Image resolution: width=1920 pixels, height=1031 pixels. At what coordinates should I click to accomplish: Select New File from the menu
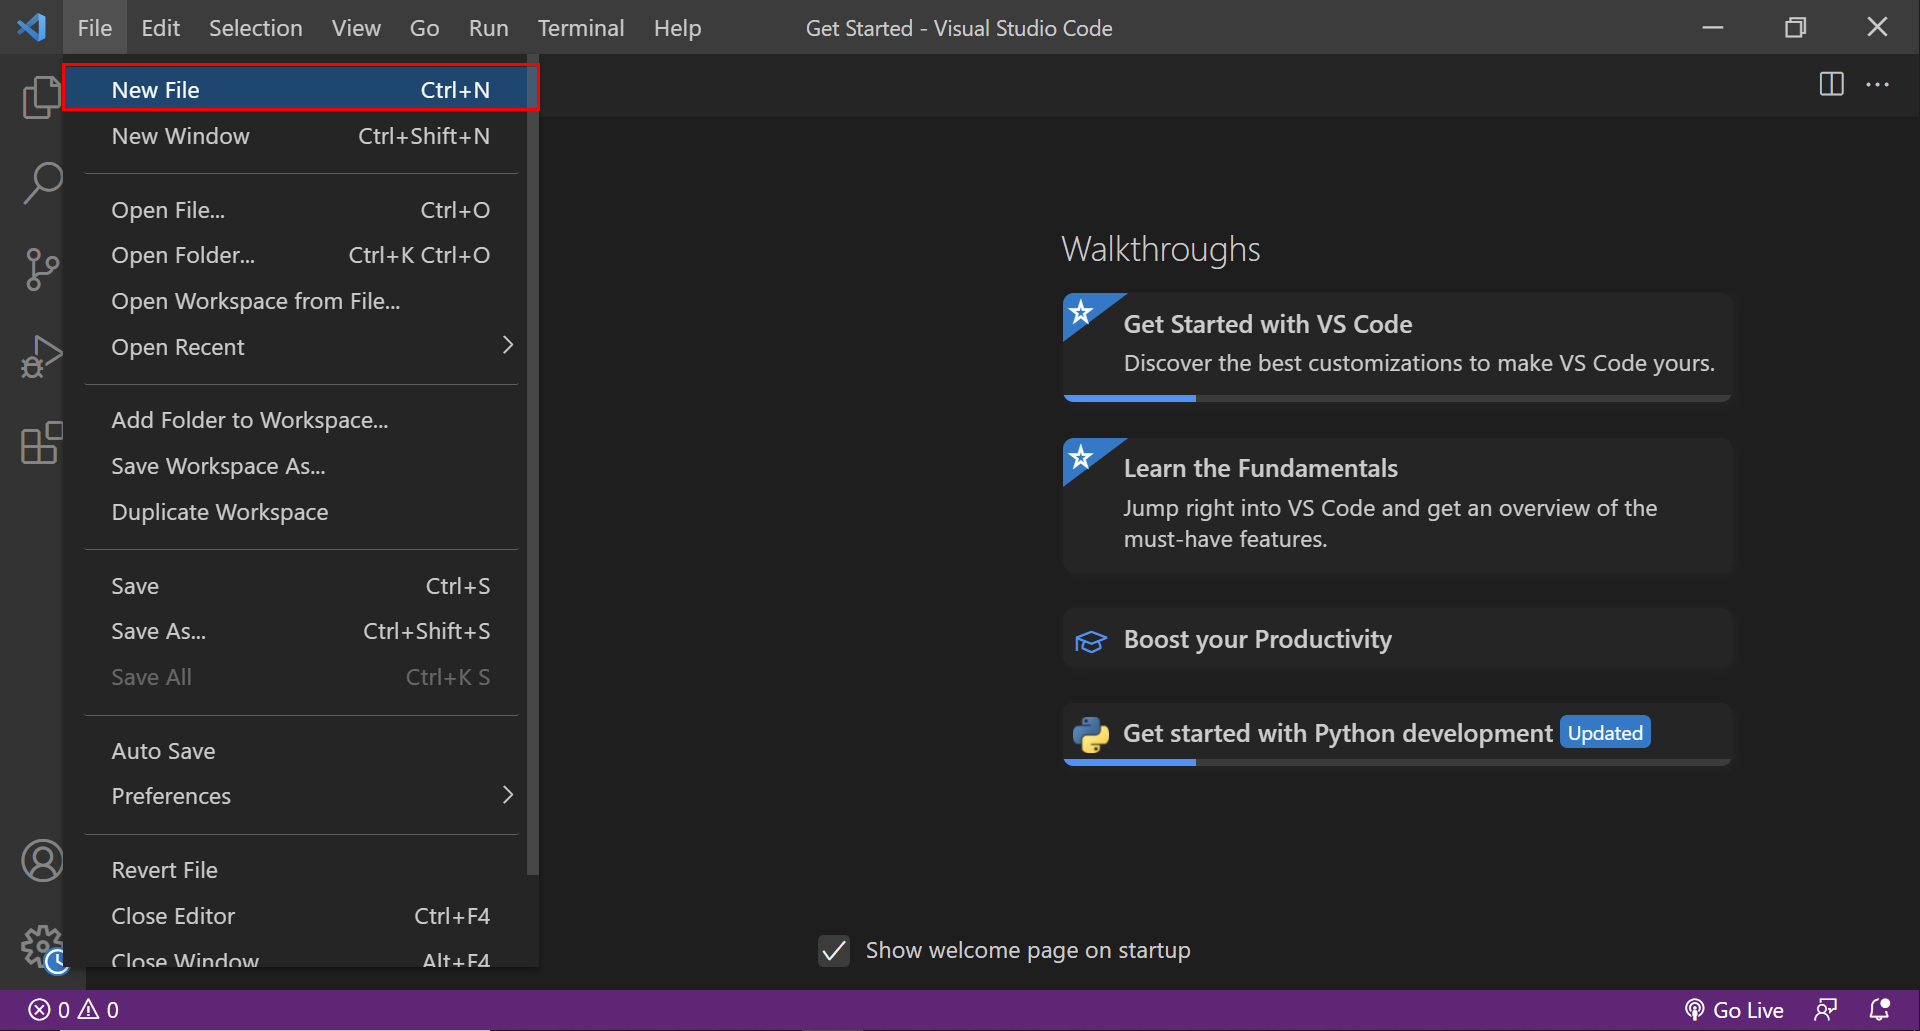301,90
